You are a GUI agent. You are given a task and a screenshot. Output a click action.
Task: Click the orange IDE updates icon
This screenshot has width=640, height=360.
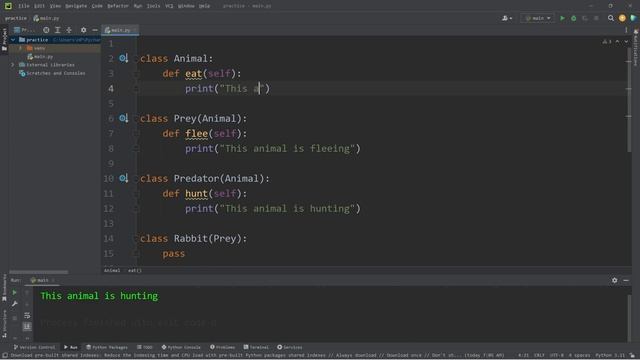(622, 18)
